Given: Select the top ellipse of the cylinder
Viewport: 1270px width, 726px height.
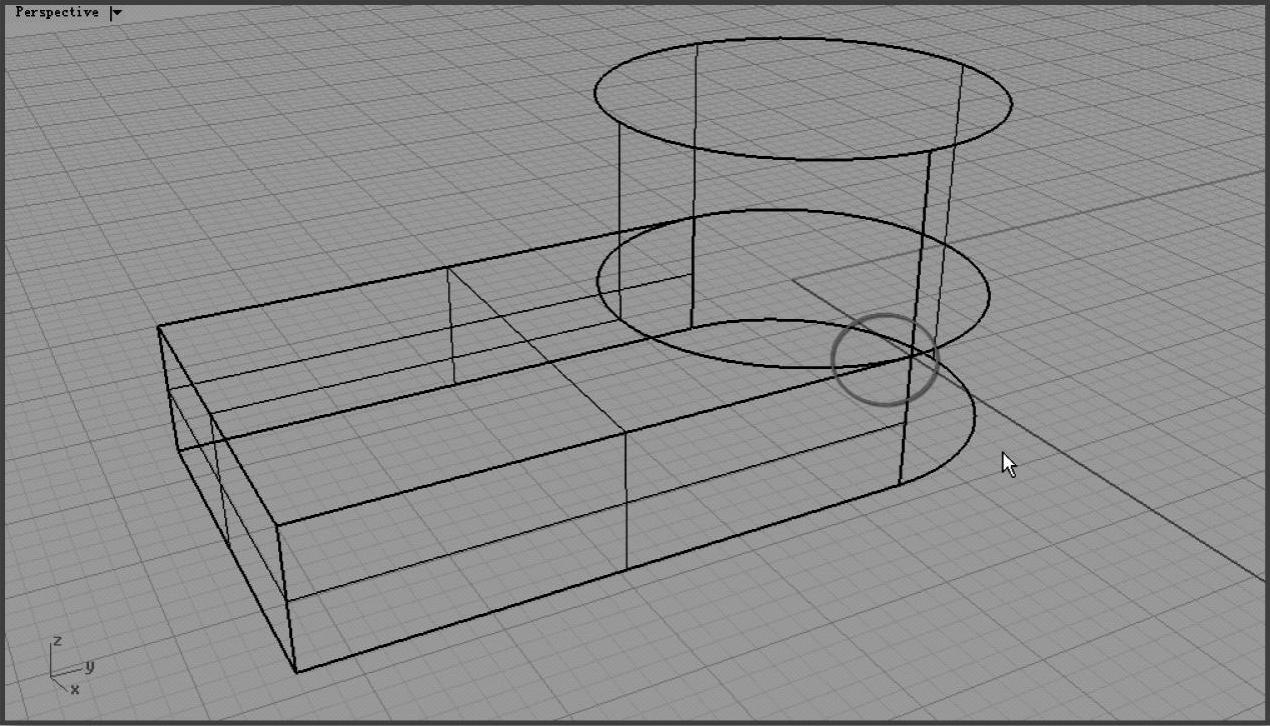Looking at the screenshot, I should coord(803,98).
